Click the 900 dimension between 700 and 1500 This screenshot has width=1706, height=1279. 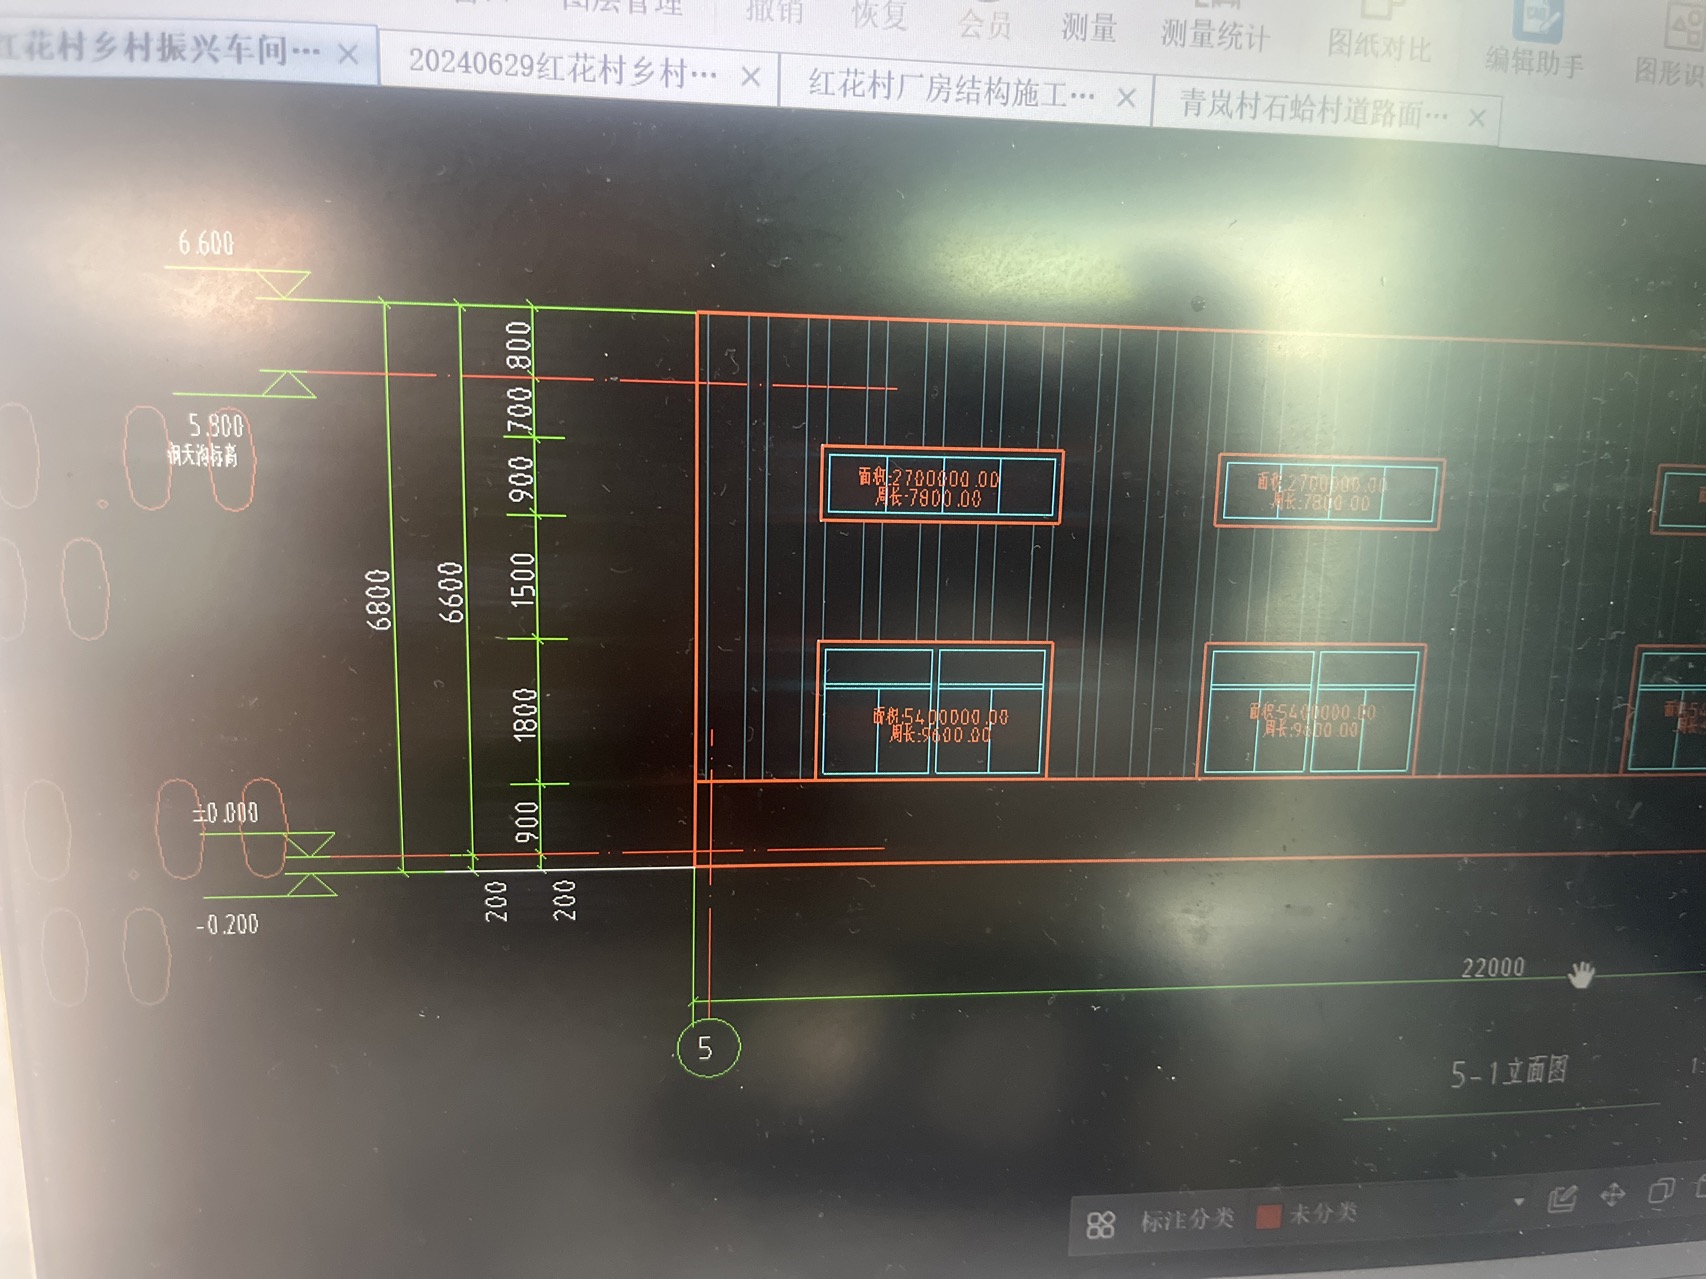coord(521,480)
